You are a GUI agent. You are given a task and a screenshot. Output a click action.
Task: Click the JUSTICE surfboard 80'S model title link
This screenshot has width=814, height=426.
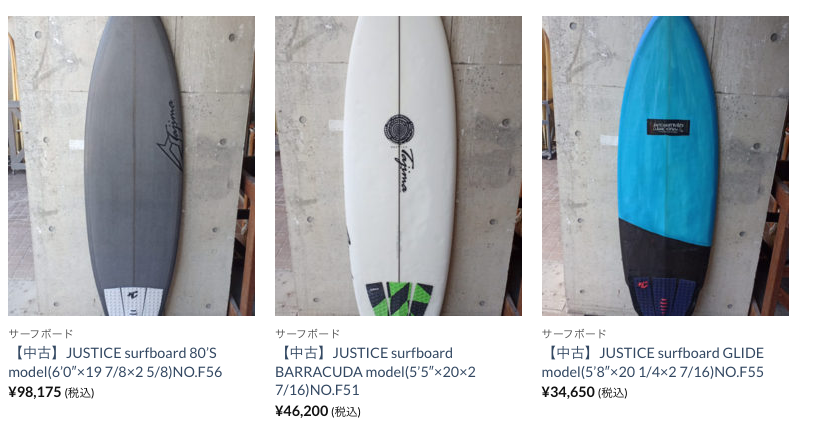(x=115, y=362)
